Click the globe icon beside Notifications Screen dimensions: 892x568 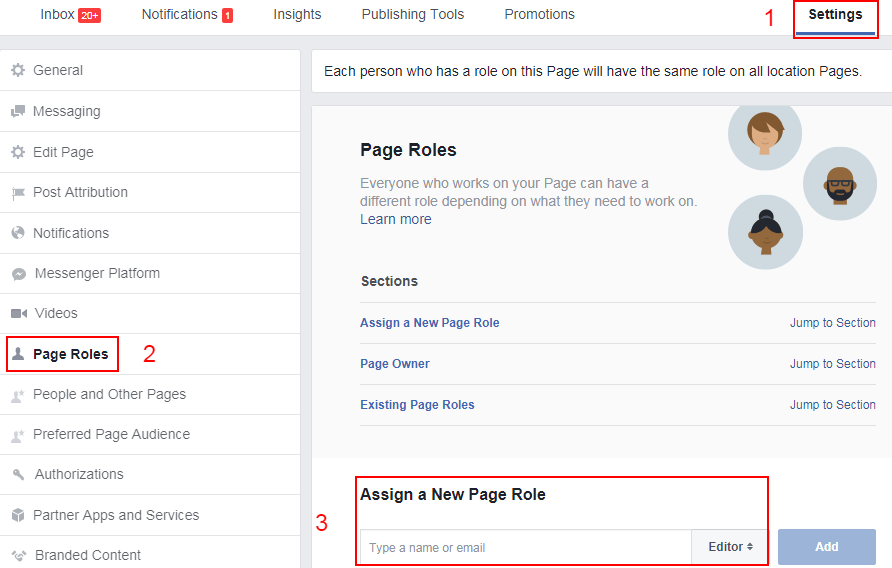click(x=17, y=233)
